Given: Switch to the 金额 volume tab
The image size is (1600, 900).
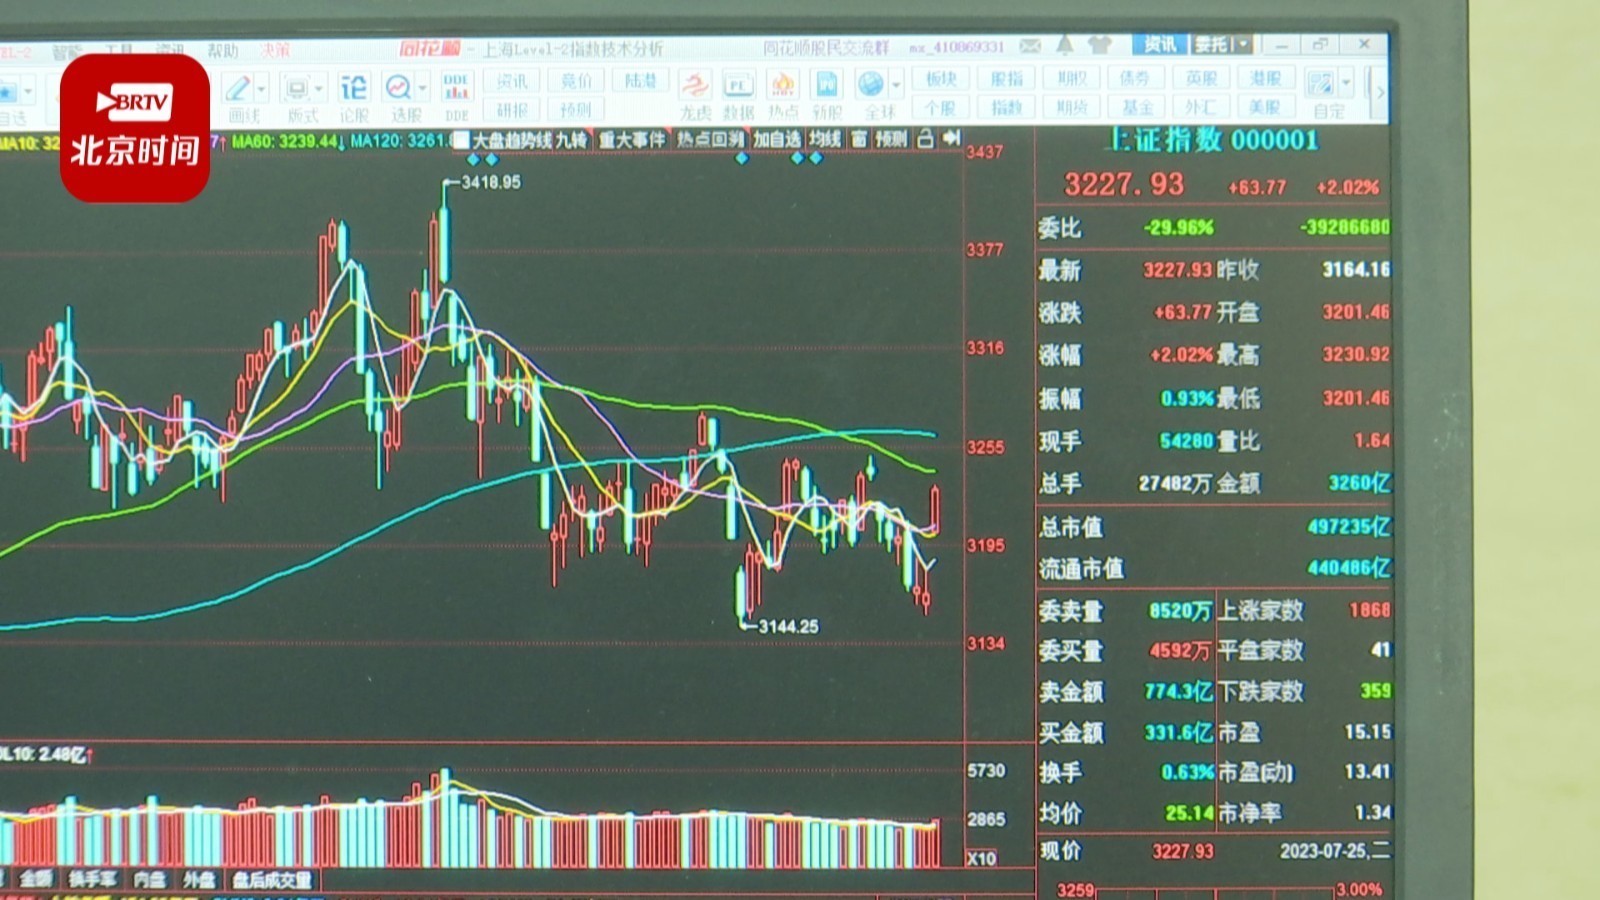Looking at the screenshot, I should click(x=36, y=879).
